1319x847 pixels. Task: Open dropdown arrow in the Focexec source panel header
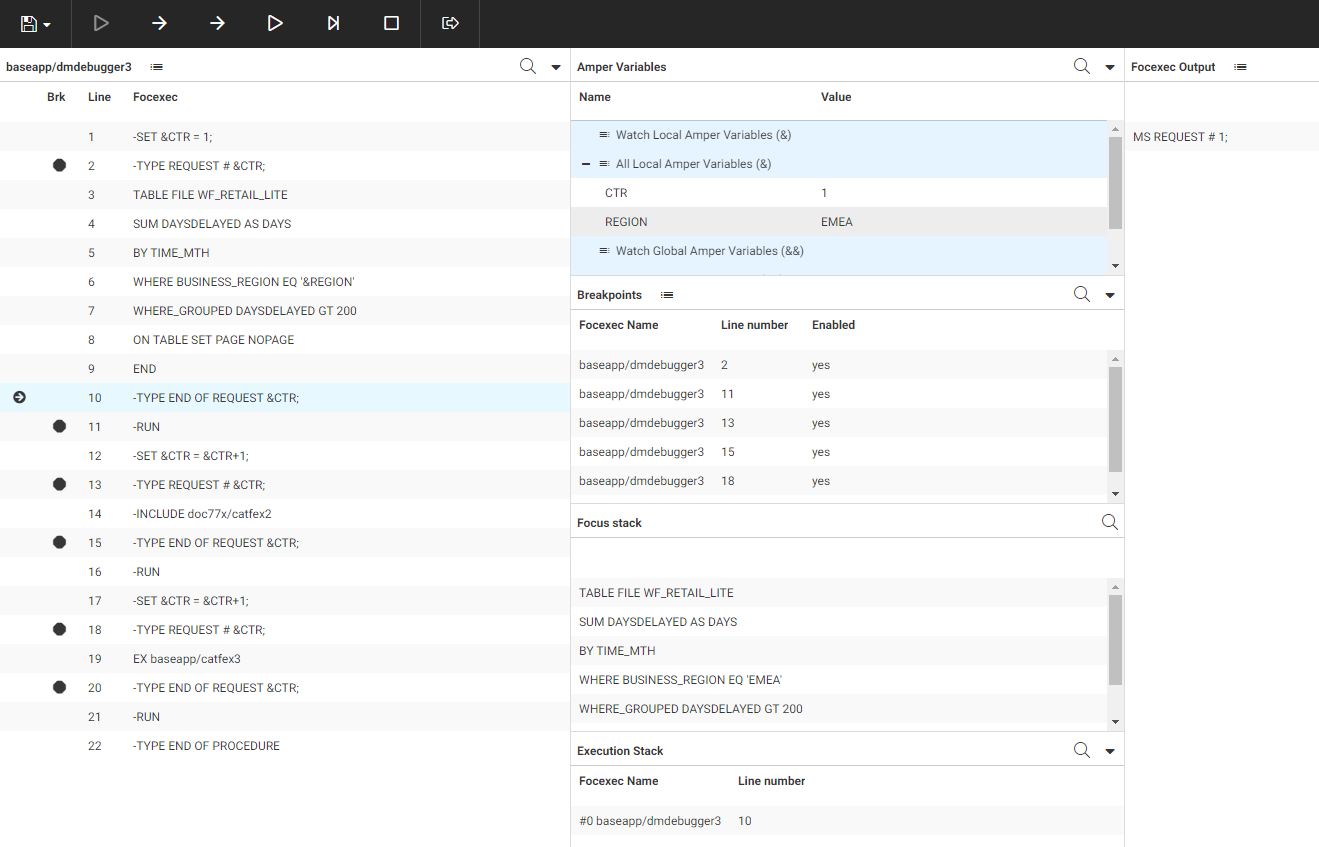point(556,68)
